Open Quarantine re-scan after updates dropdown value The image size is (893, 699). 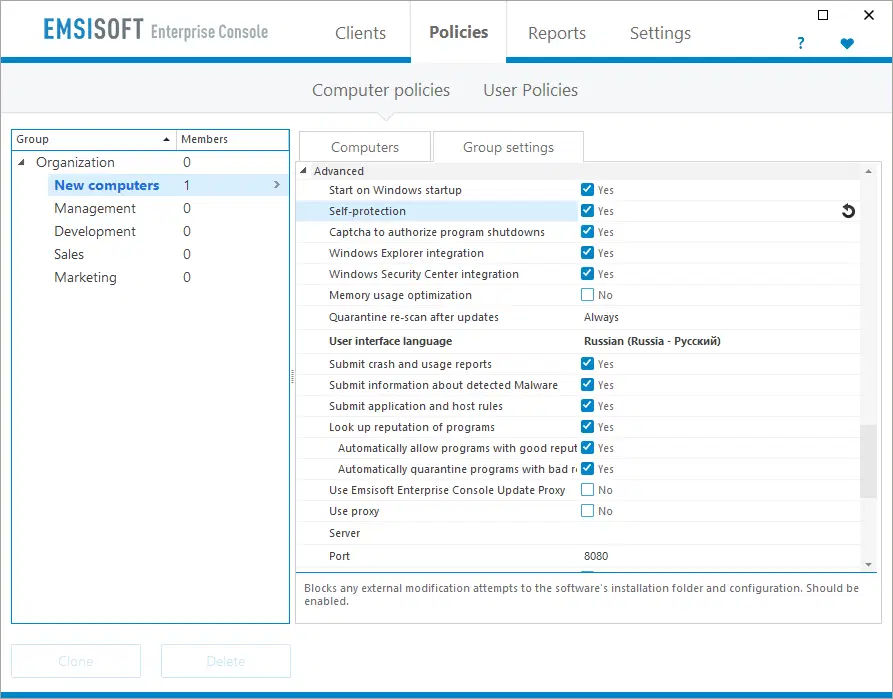(x=601, y=317)
